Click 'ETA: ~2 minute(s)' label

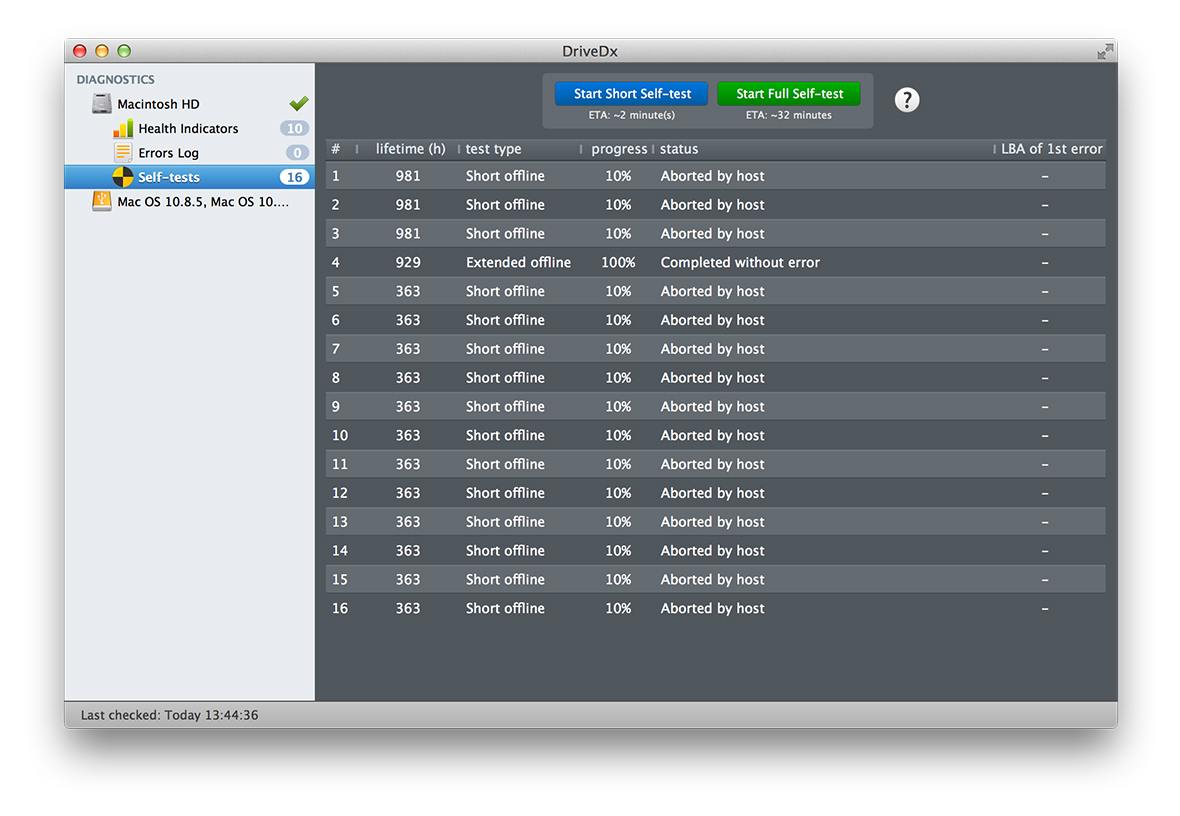pos(631,115)
